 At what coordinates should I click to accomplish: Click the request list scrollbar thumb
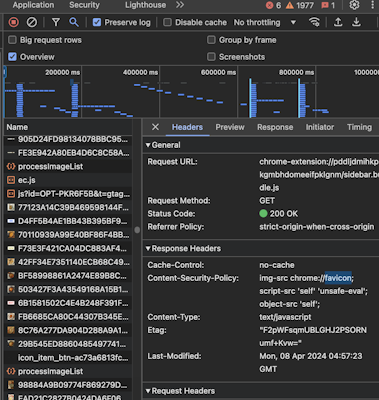pos(137,230)
